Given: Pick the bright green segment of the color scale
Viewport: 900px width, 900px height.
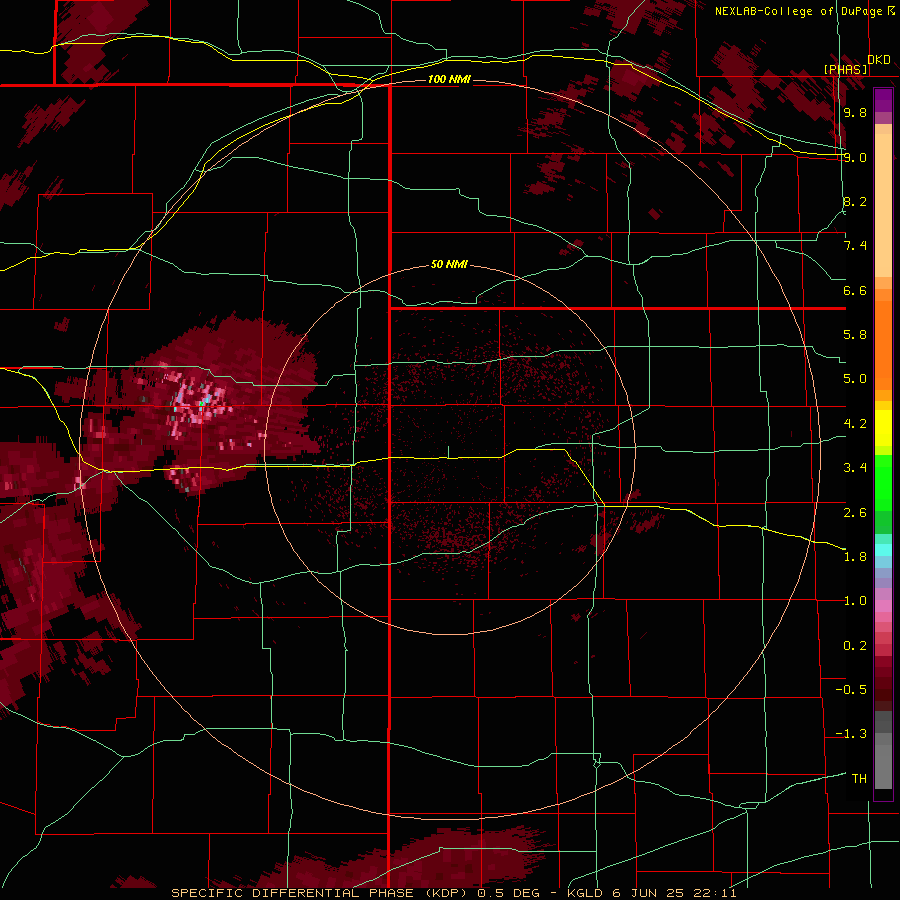Looking at the screenshot, I should tap(883, 482).
